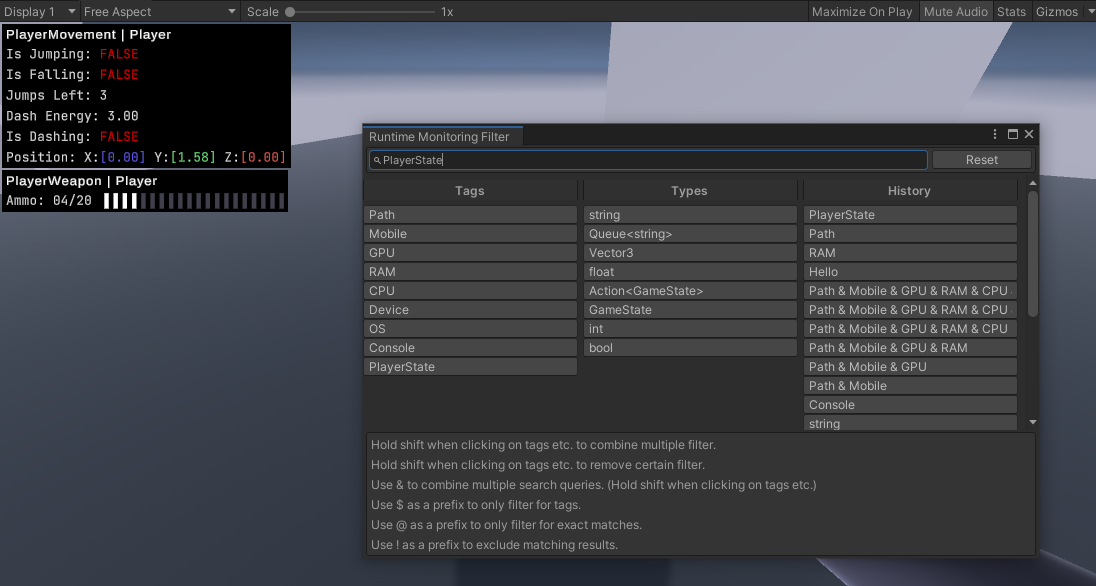
Task: Select 'Path & Mobile & GPU & RAM' history entry
Action: [910, 348]
